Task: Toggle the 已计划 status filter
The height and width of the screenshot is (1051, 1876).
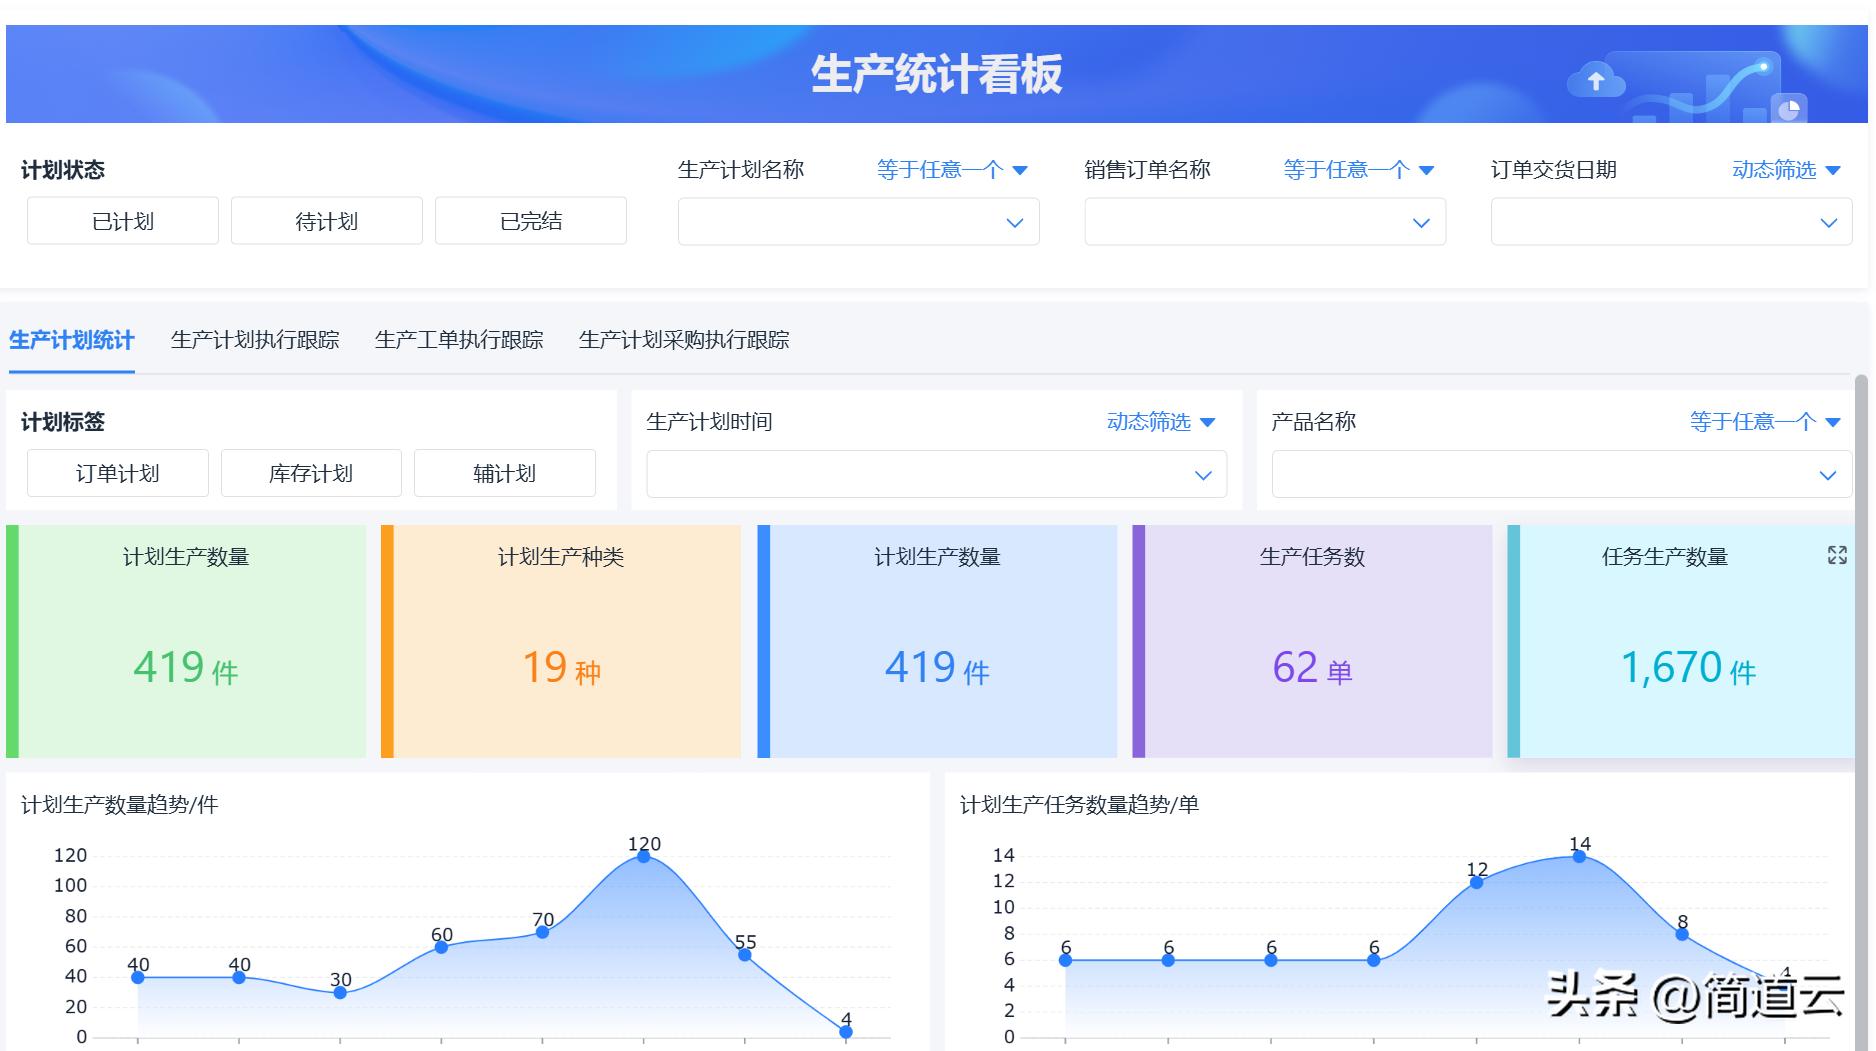Action: (122, 221)
